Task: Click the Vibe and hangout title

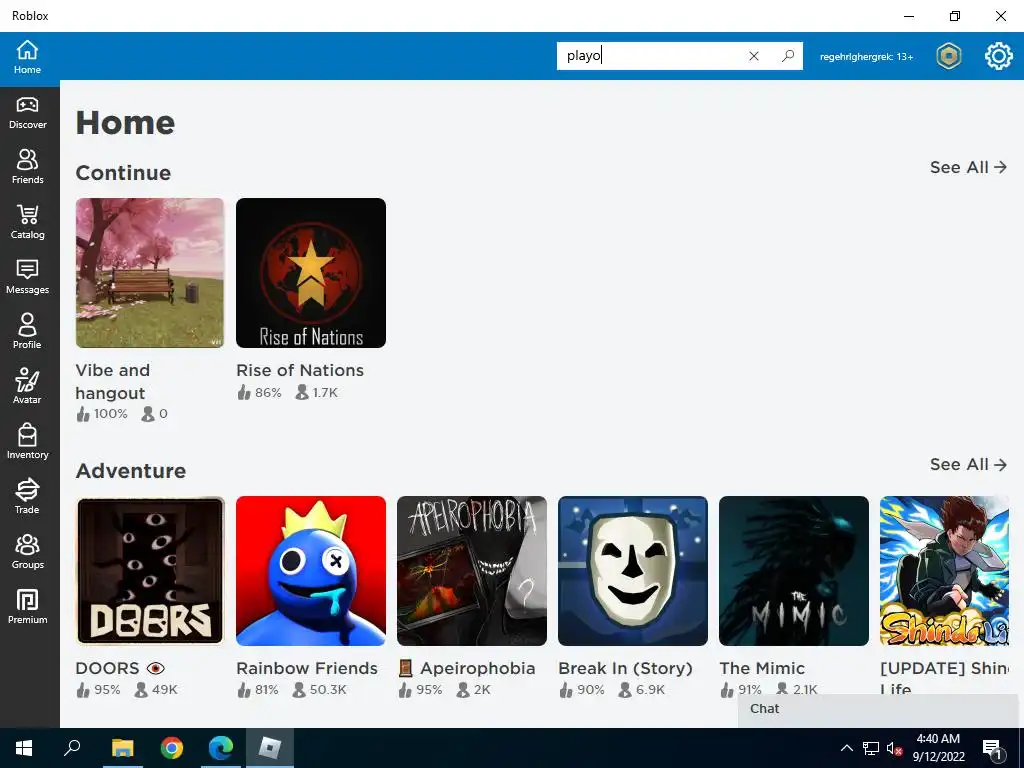Action: click(x=112, y=381)
